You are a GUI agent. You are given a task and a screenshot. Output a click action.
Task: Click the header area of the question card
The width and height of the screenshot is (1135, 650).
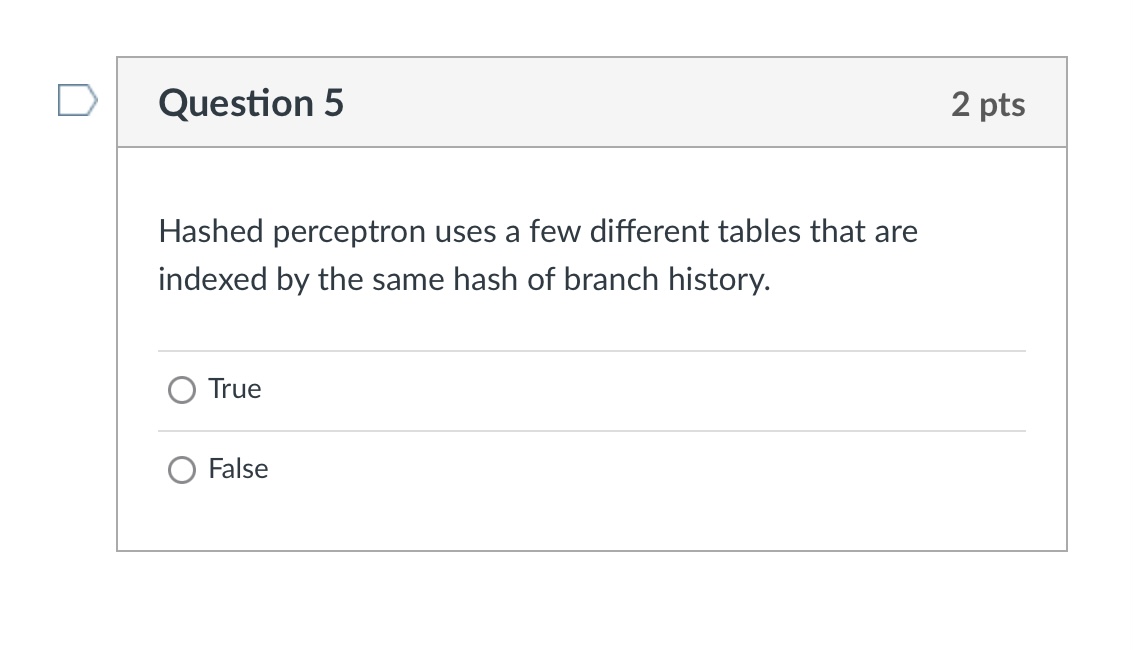pyautogui.click(x=592, y=102)
